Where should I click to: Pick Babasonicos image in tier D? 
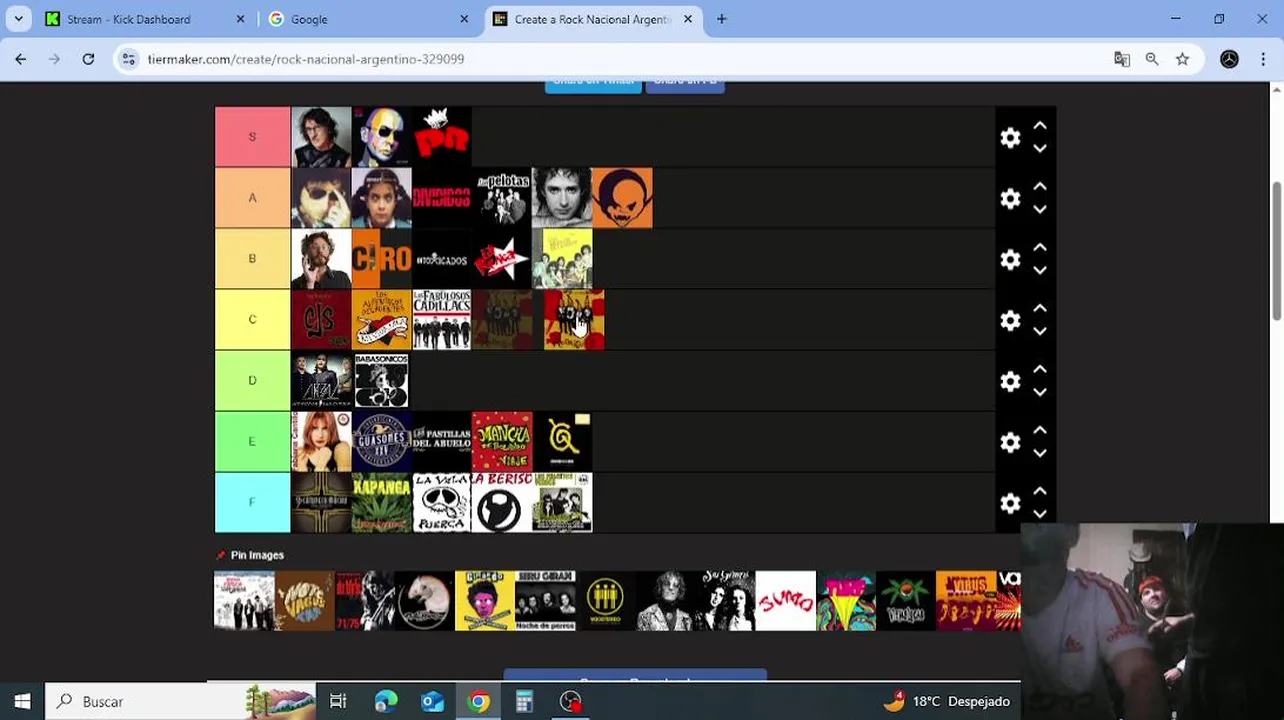click(381, 381)
